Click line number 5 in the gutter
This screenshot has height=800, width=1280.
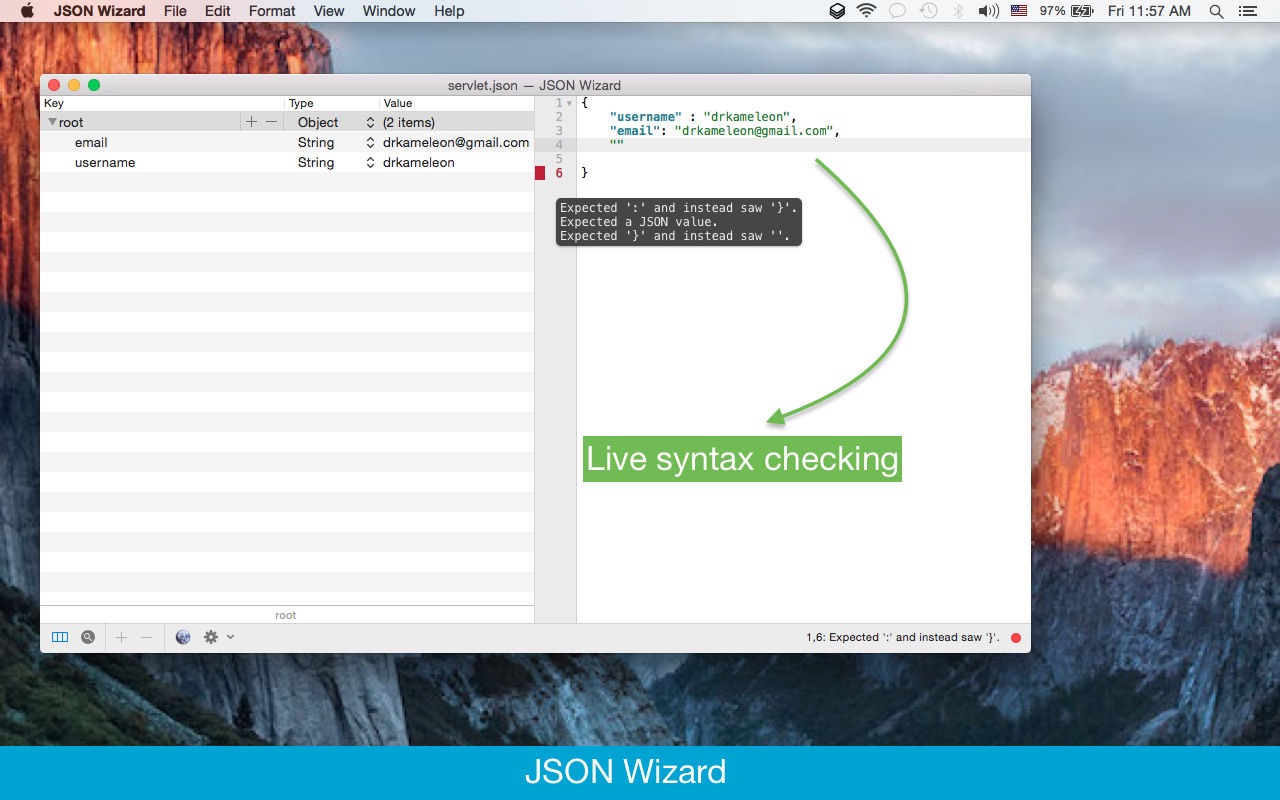[559, 159]
